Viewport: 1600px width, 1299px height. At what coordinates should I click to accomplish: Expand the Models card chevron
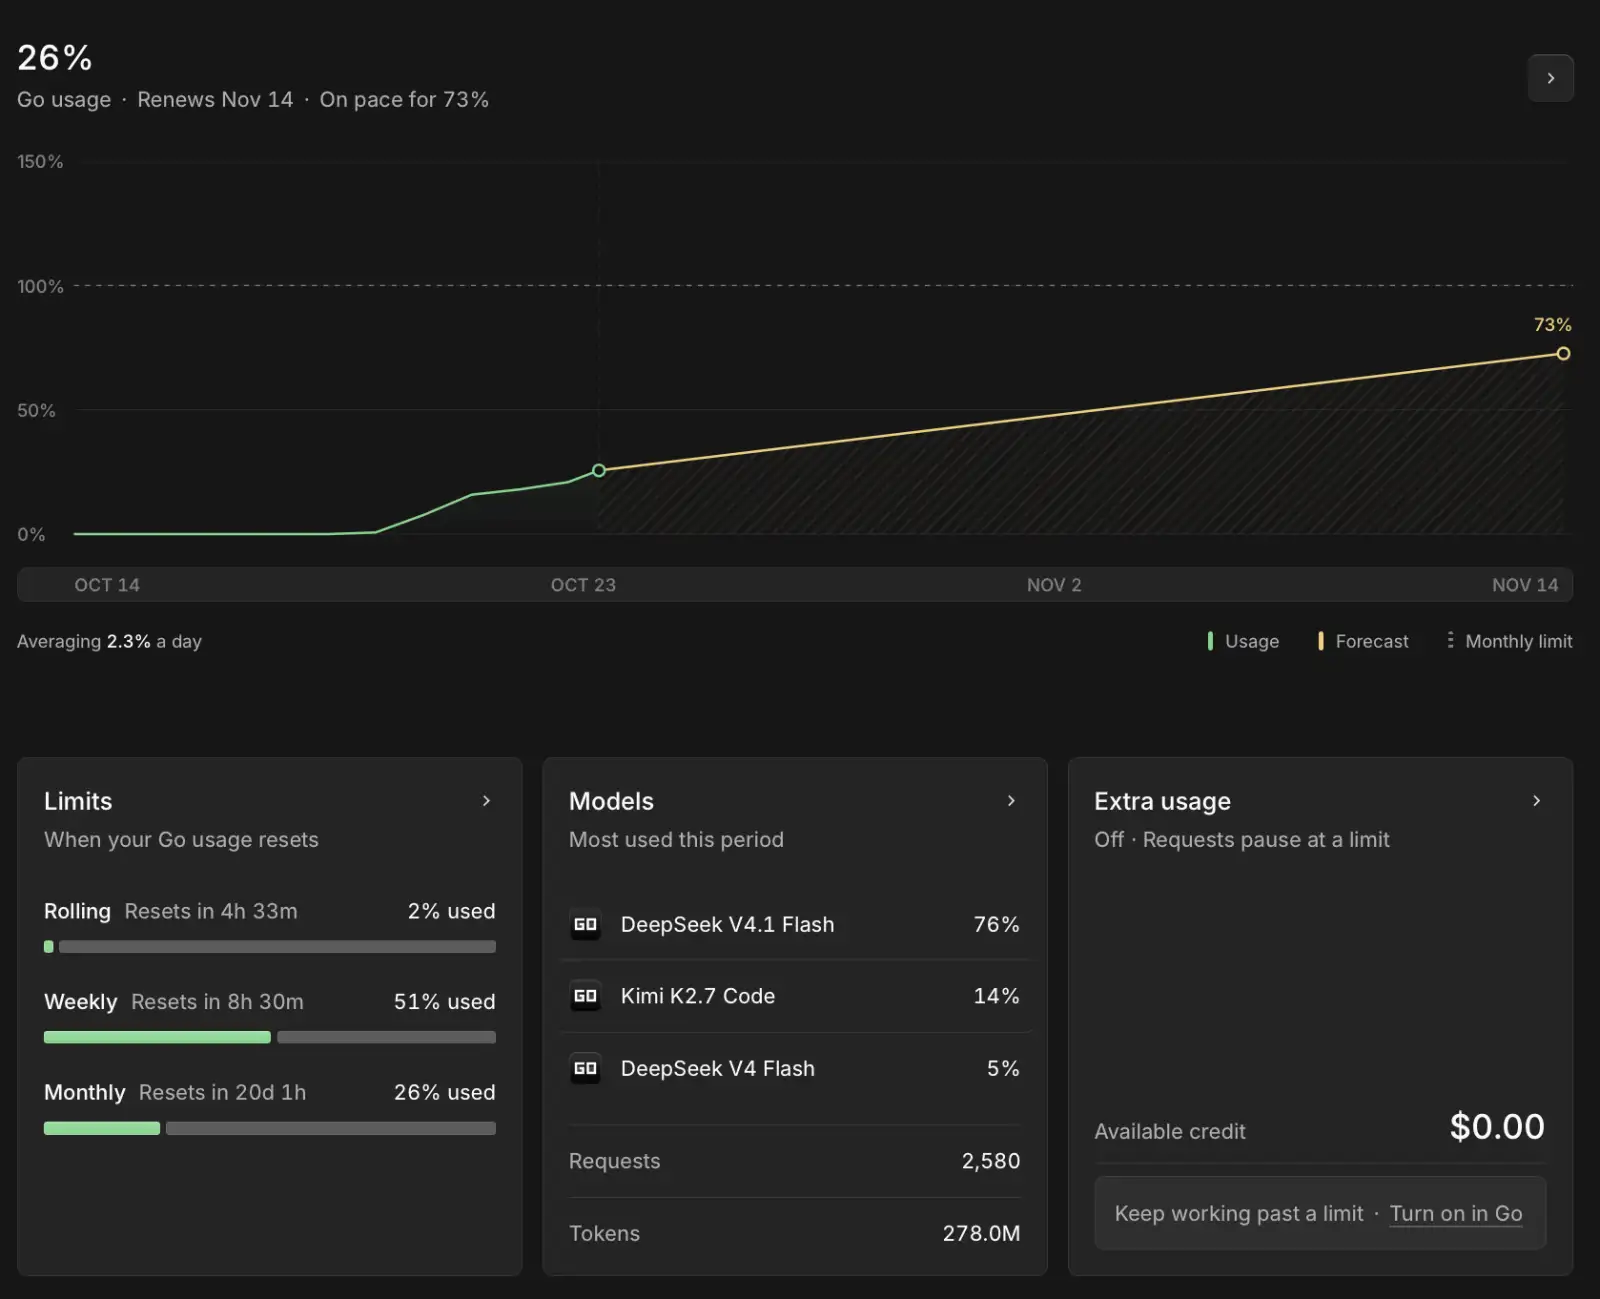point(1011,801)
